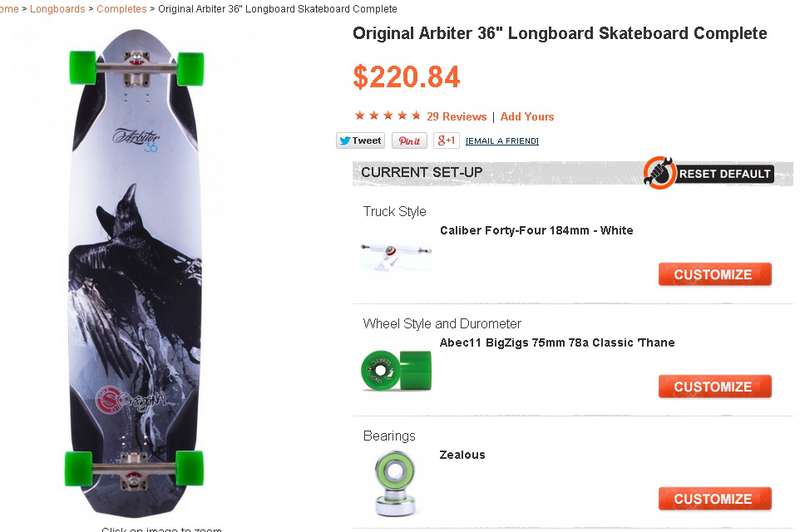Click the Zealous bearings image
This screenshot has height=532, width=800.
click(x=395, y=483)
